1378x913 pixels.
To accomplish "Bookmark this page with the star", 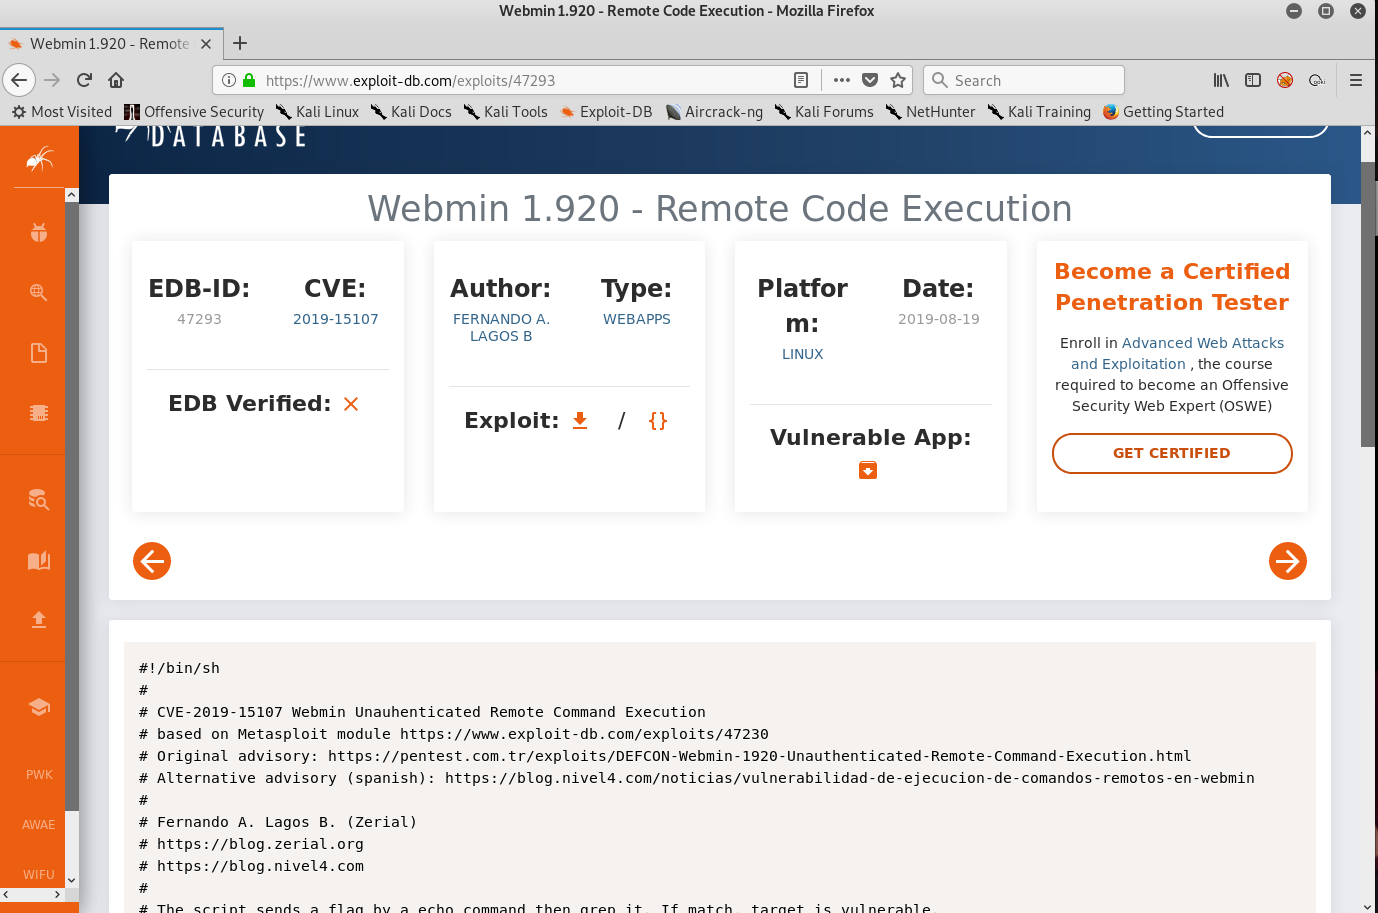I will pos(898,80).
